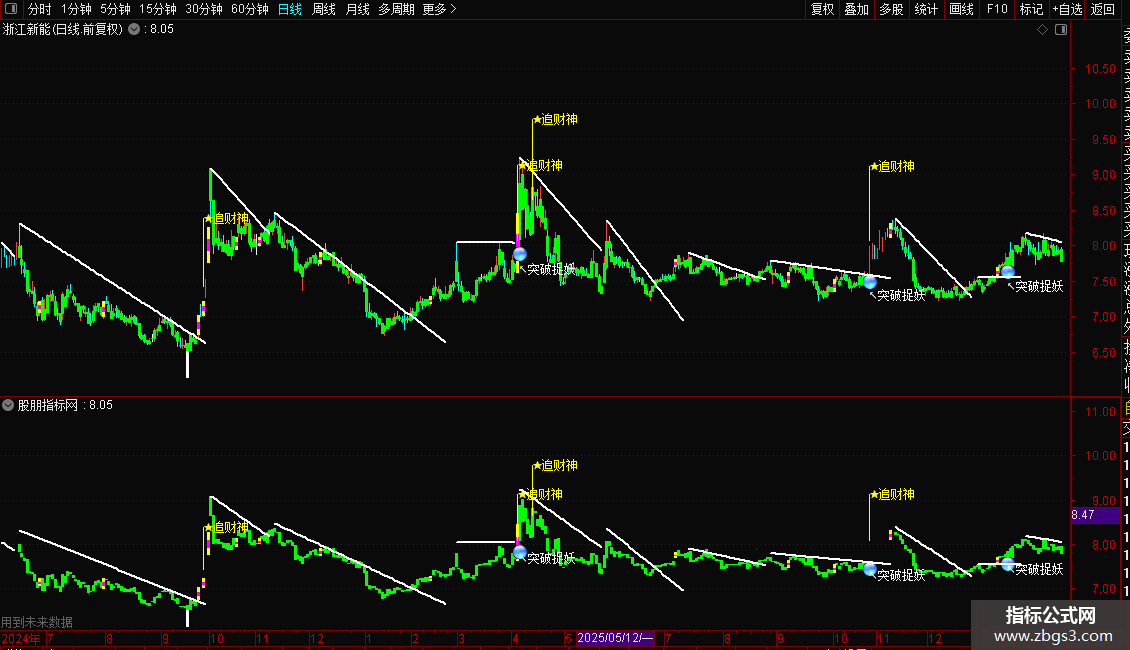Screen dimensions: 1130x650
Task: Click the highest 追财神 star in lower panel
Action: (x=555, y=466)
